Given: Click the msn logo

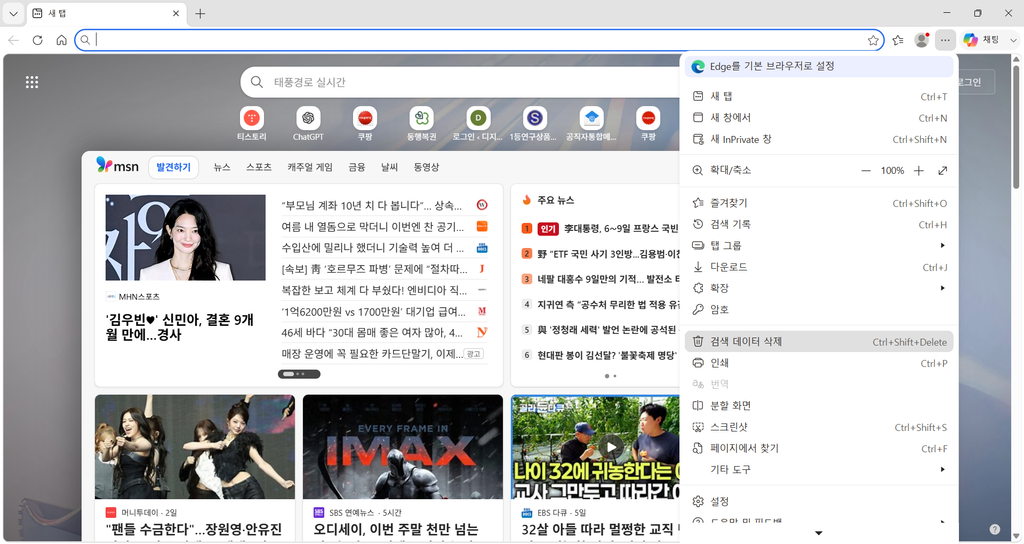Looking at the screenshot, I should [x=118, y=166].
